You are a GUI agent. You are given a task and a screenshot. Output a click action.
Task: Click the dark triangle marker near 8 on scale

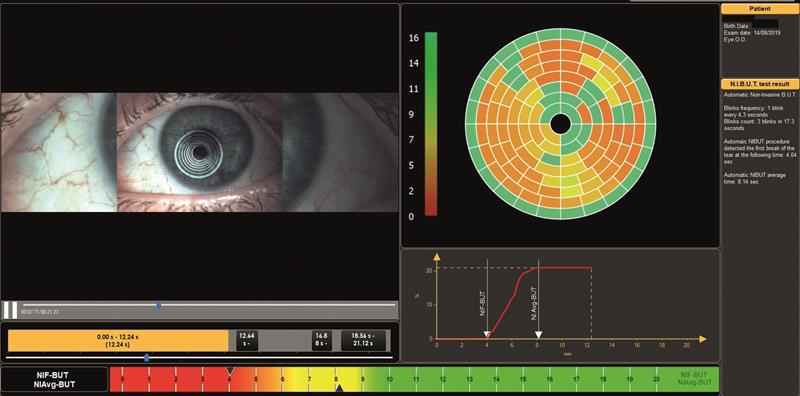point(339,389)
